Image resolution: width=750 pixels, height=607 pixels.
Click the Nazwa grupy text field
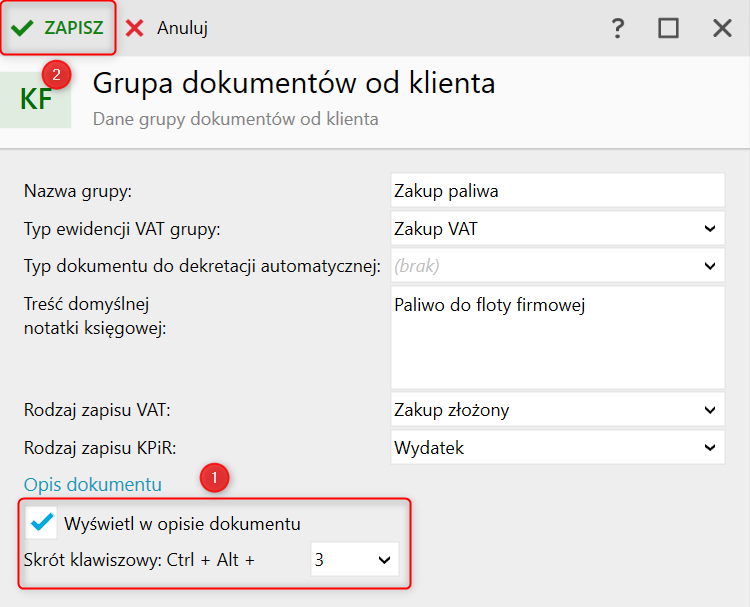point(556,190)
